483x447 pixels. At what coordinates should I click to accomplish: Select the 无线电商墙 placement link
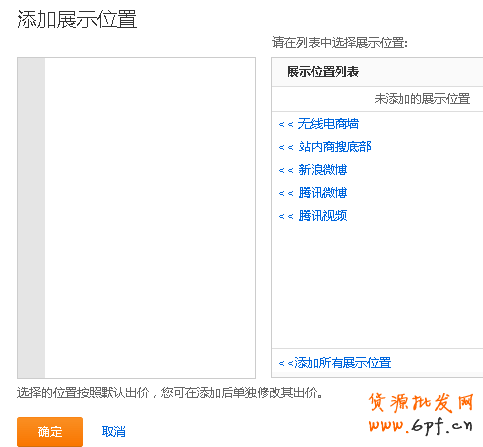click(x=328, y=124)
